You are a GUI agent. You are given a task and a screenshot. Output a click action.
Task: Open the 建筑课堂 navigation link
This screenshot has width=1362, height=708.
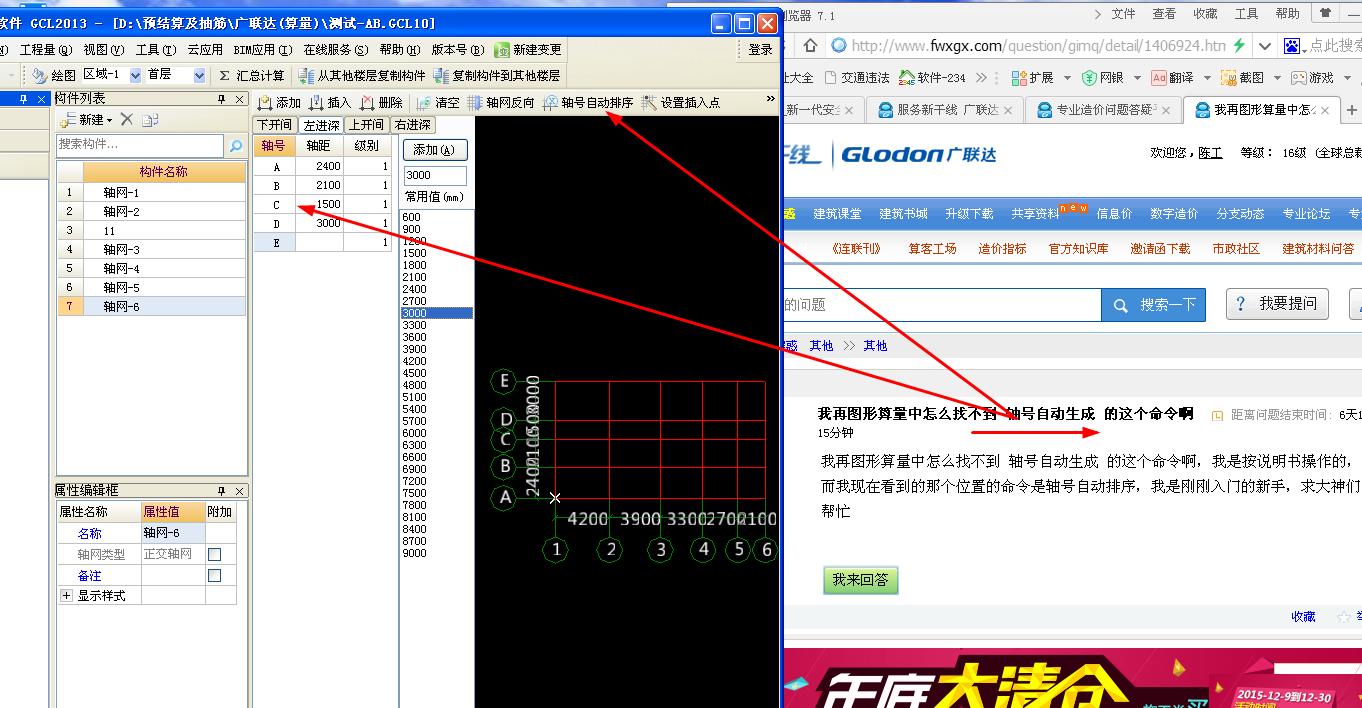837,214
